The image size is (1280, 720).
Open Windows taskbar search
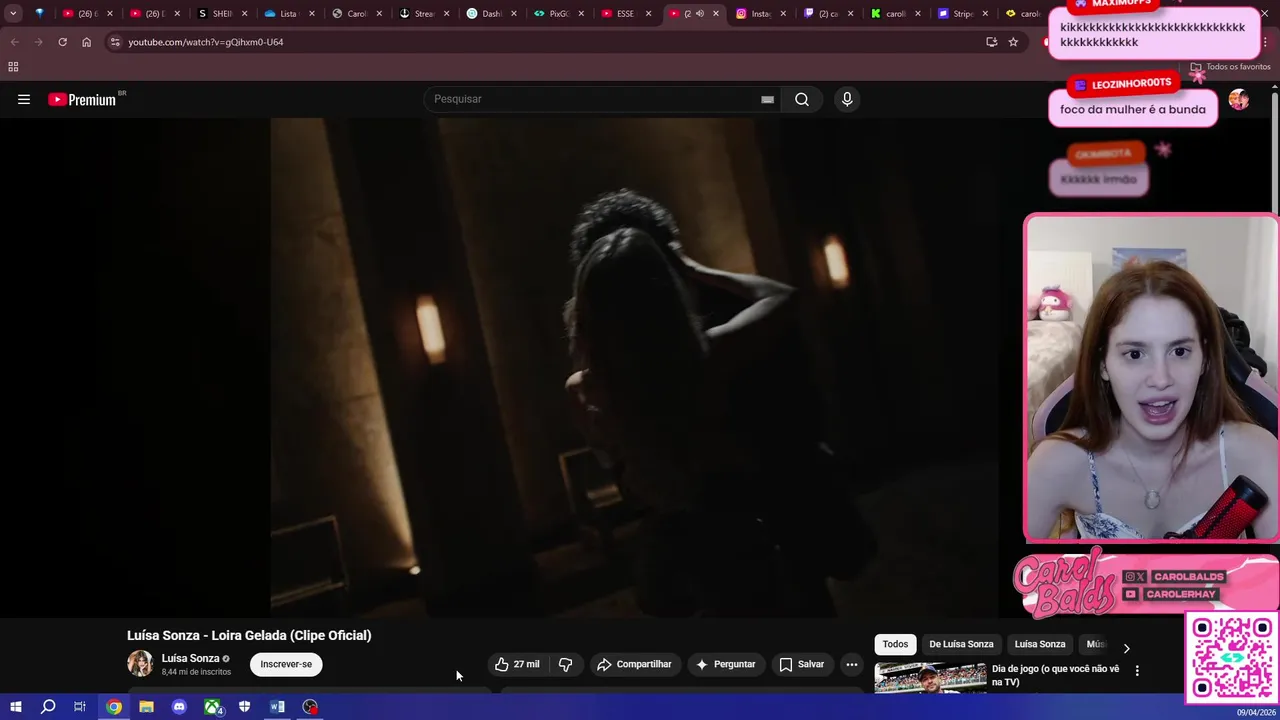[48, 707]
